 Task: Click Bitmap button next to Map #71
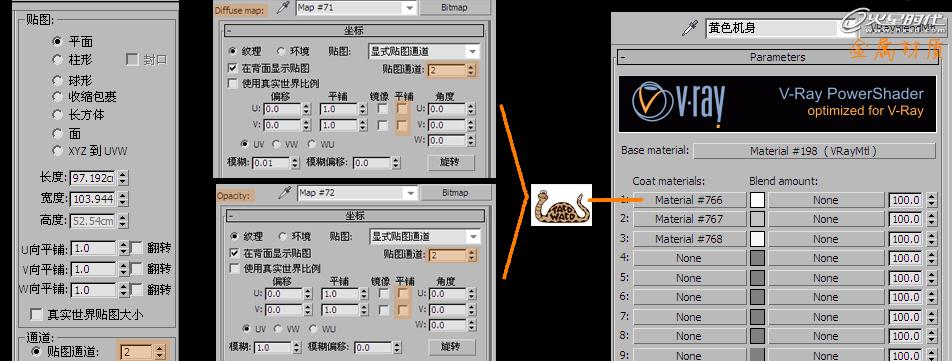[x=454, y=8]
